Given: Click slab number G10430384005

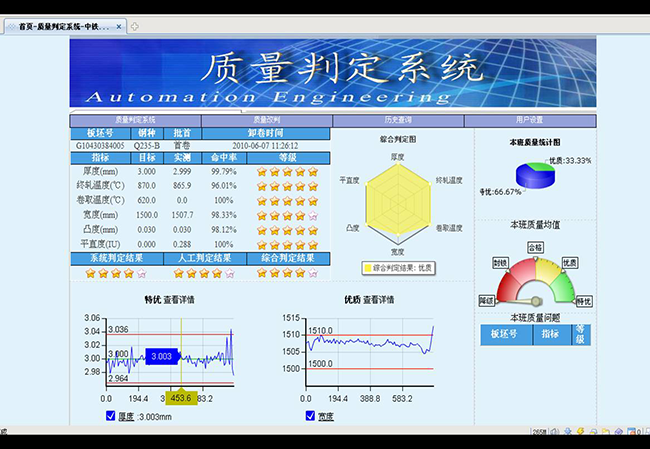Looking at the screenshot, I should point(100,146).
